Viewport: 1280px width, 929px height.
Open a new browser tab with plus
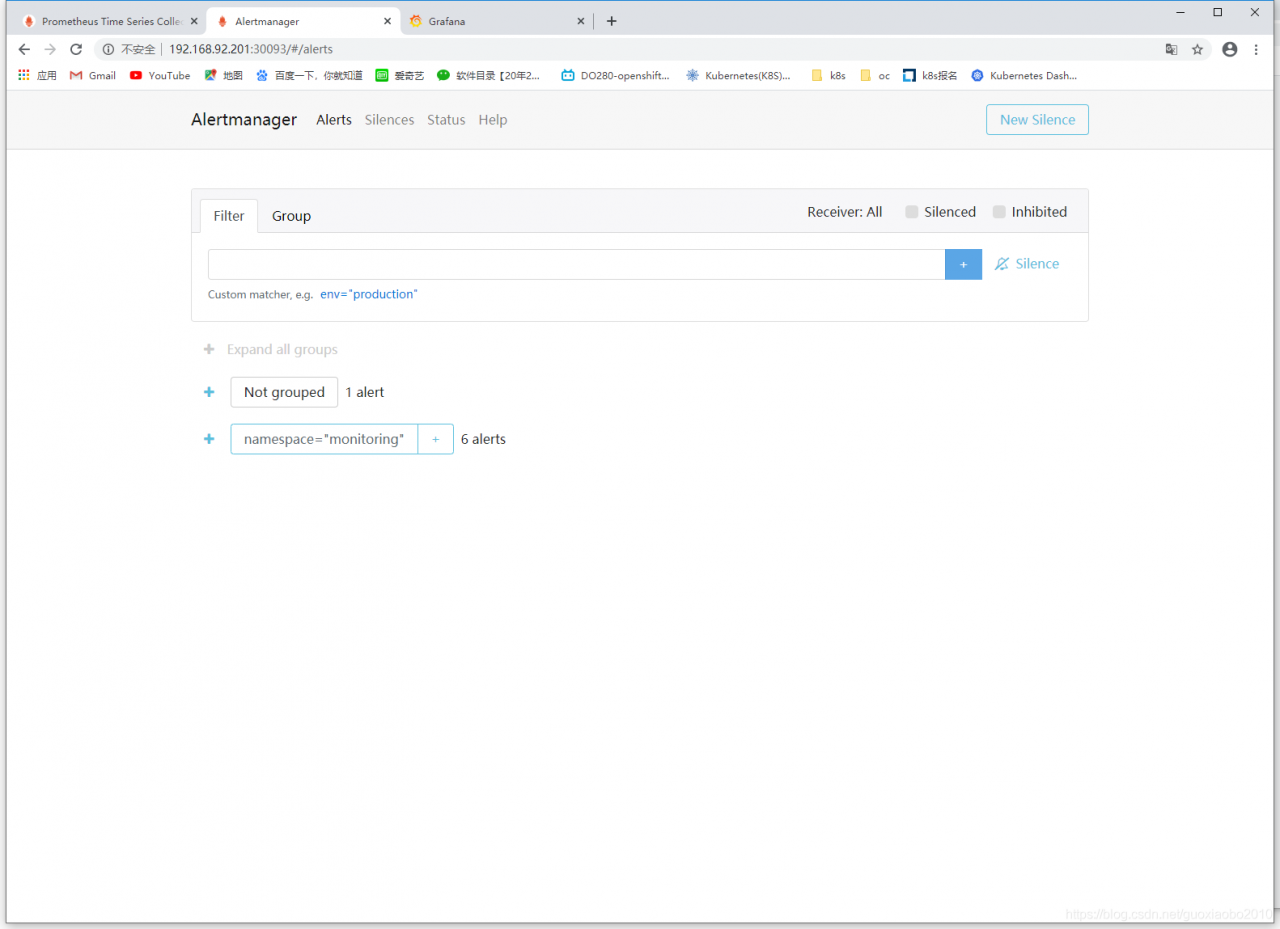click(612, 21)
